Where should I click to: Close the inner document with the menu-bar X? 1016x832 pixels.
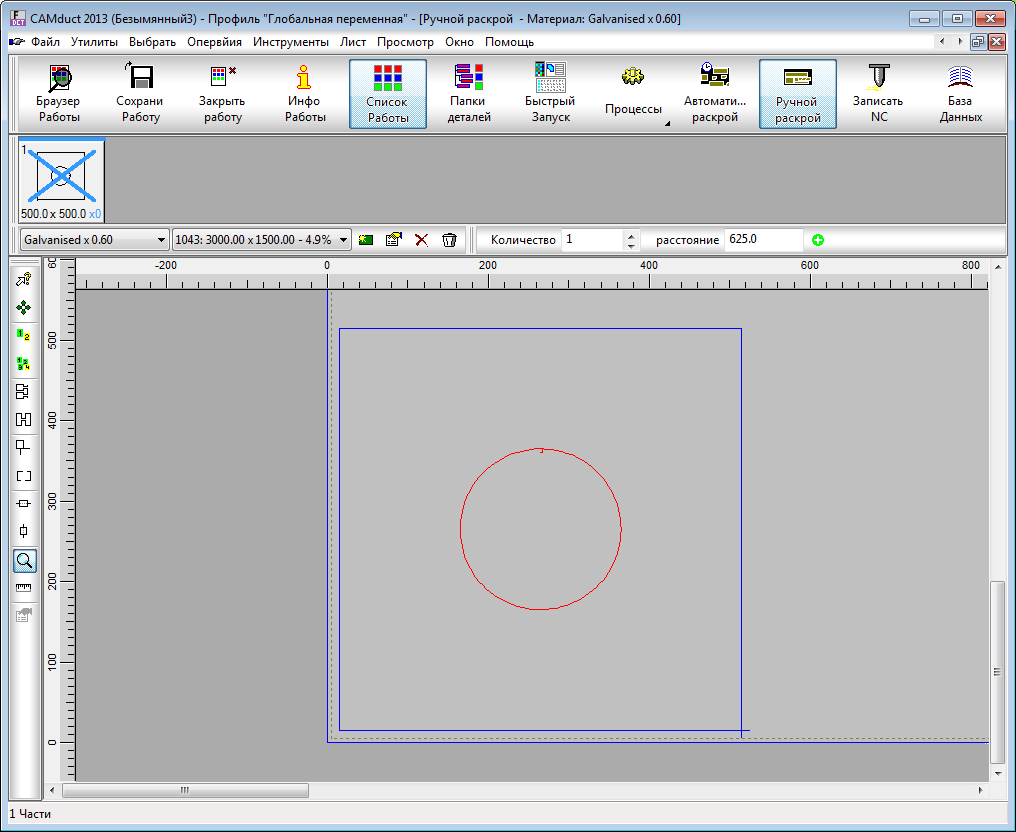click(x=997, y=42)
